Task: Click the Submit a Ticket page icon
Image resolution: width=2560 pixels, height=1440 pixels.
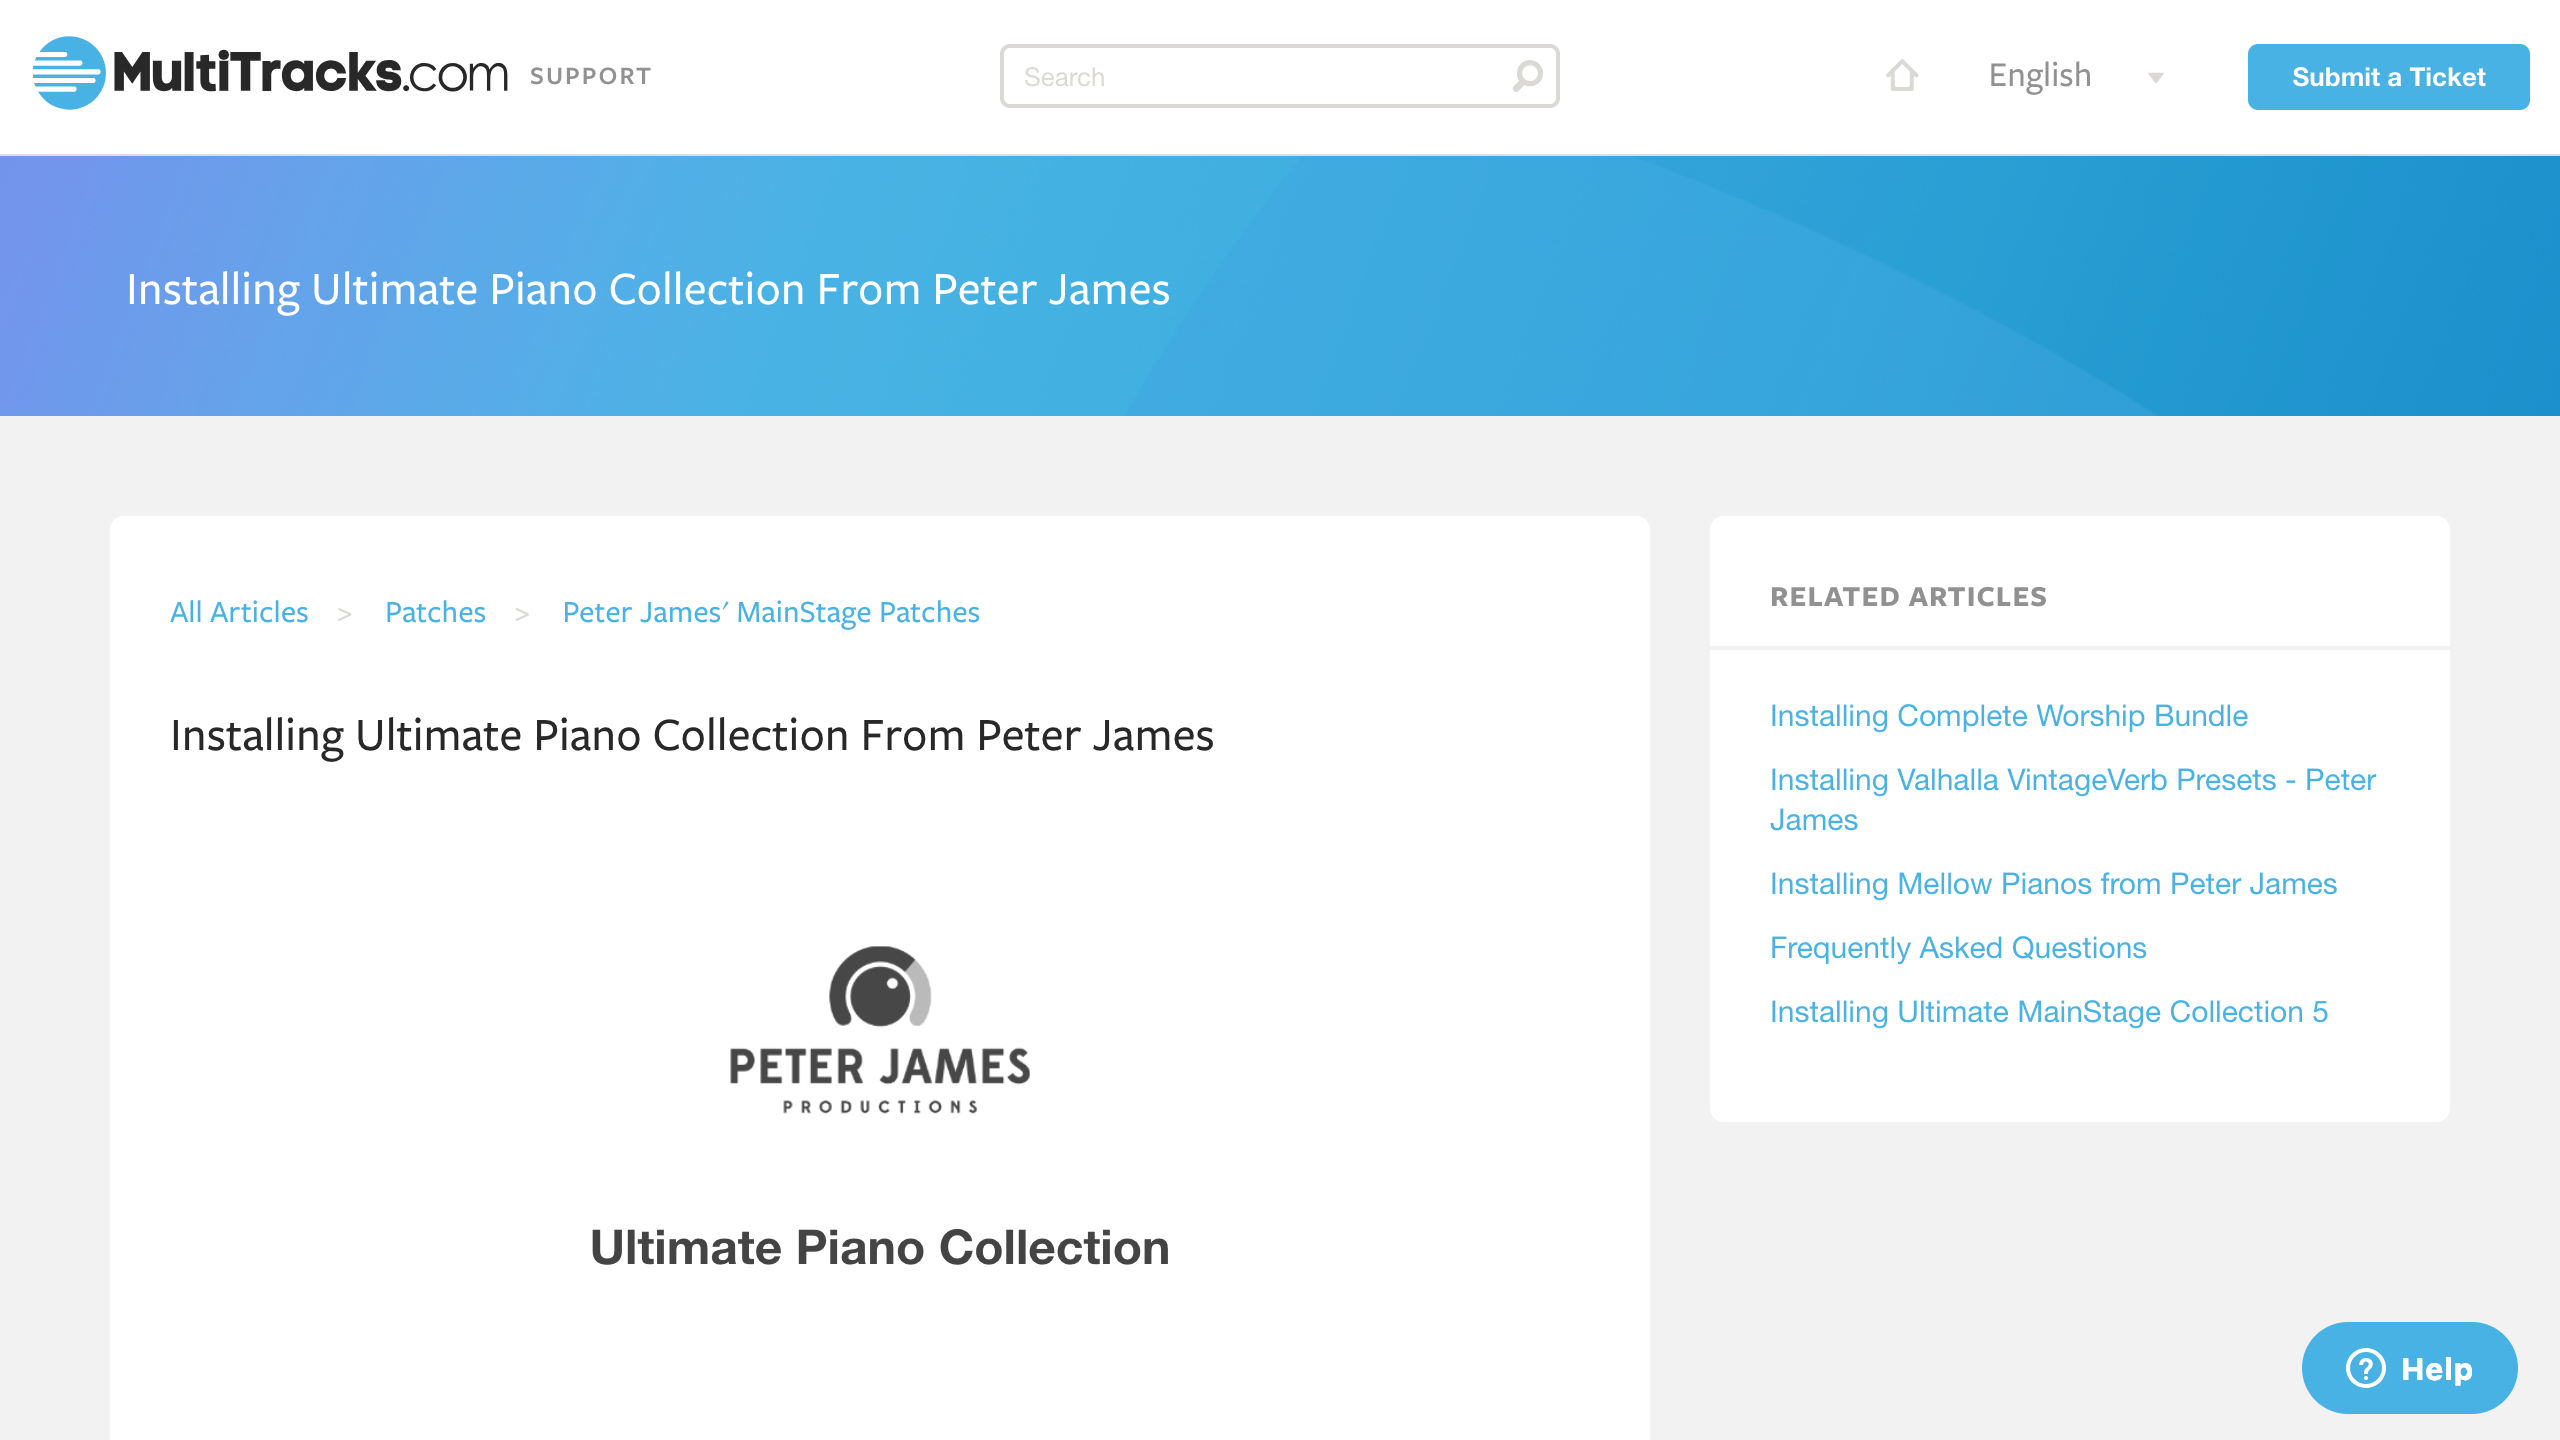Action: [x=2388, y=77]
